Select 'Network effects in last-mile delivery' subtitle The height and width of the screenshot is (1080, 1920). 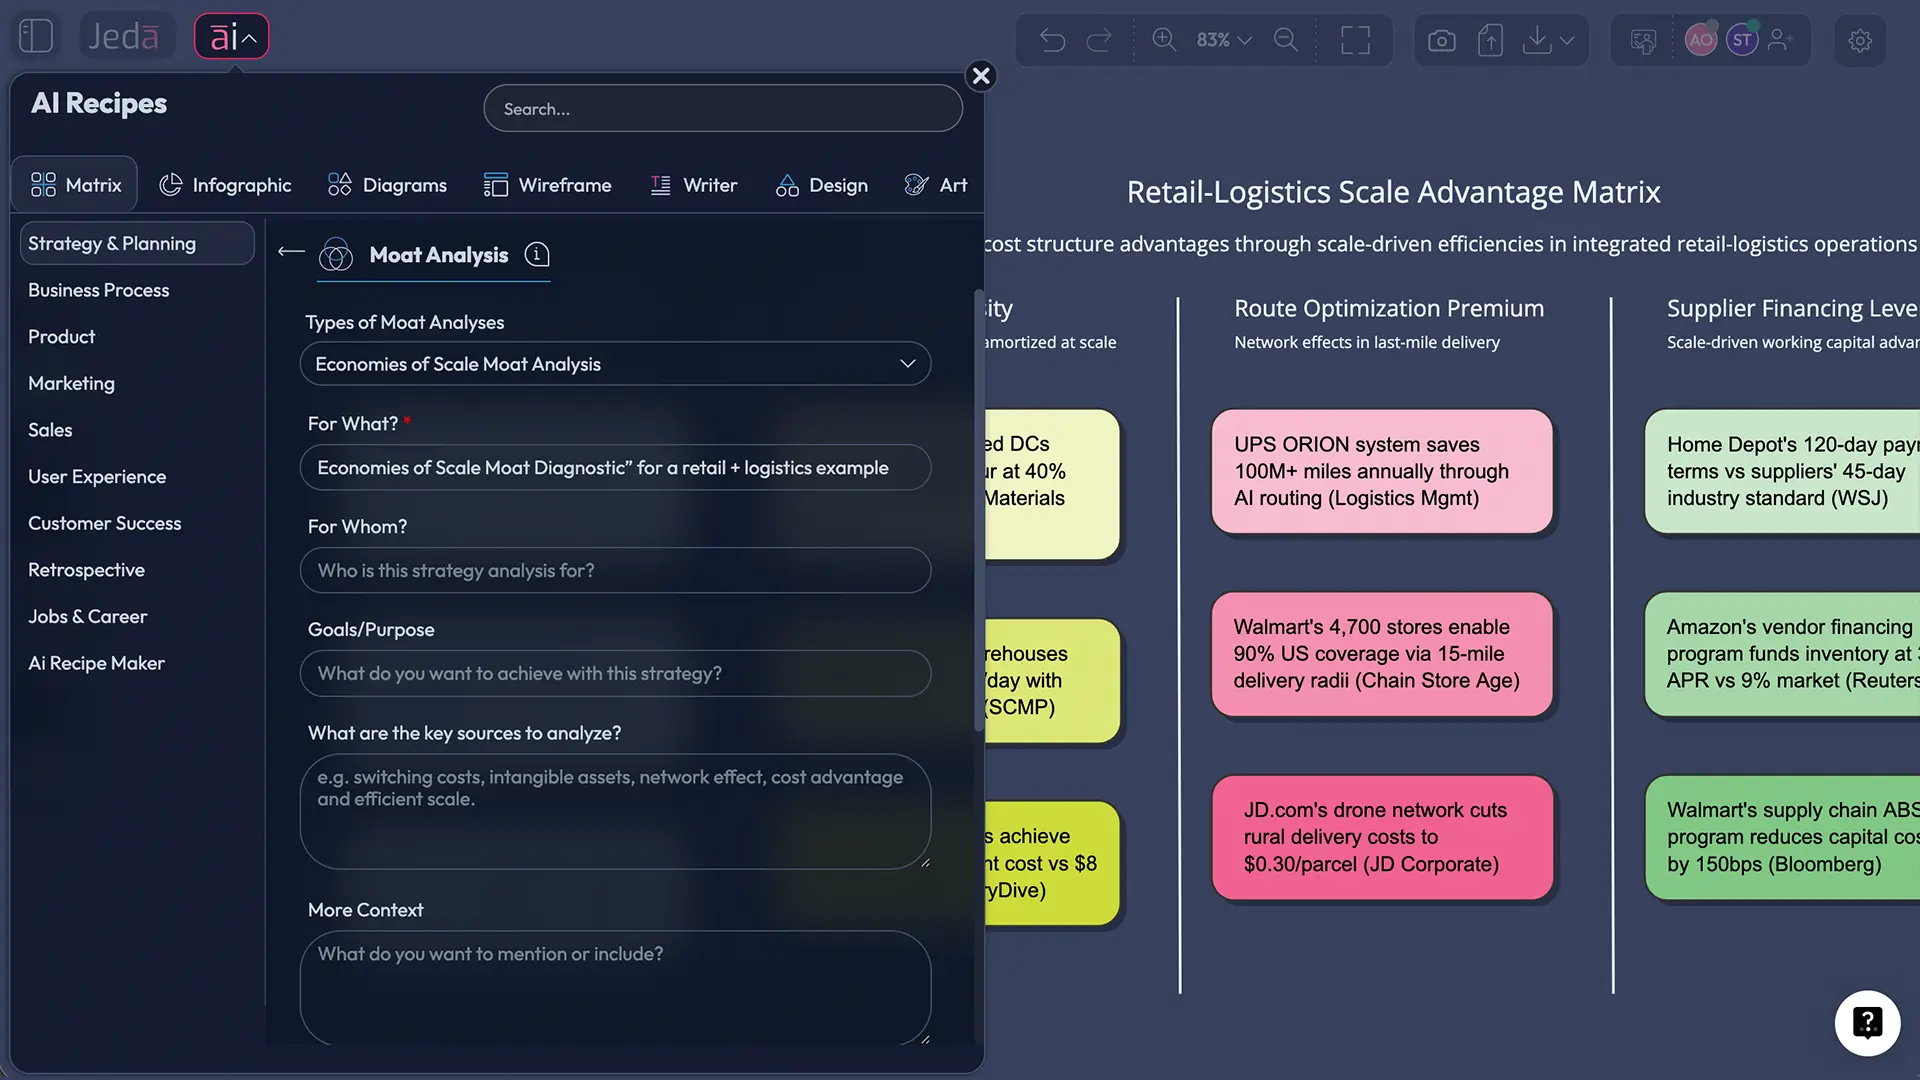pos(1367,342)
